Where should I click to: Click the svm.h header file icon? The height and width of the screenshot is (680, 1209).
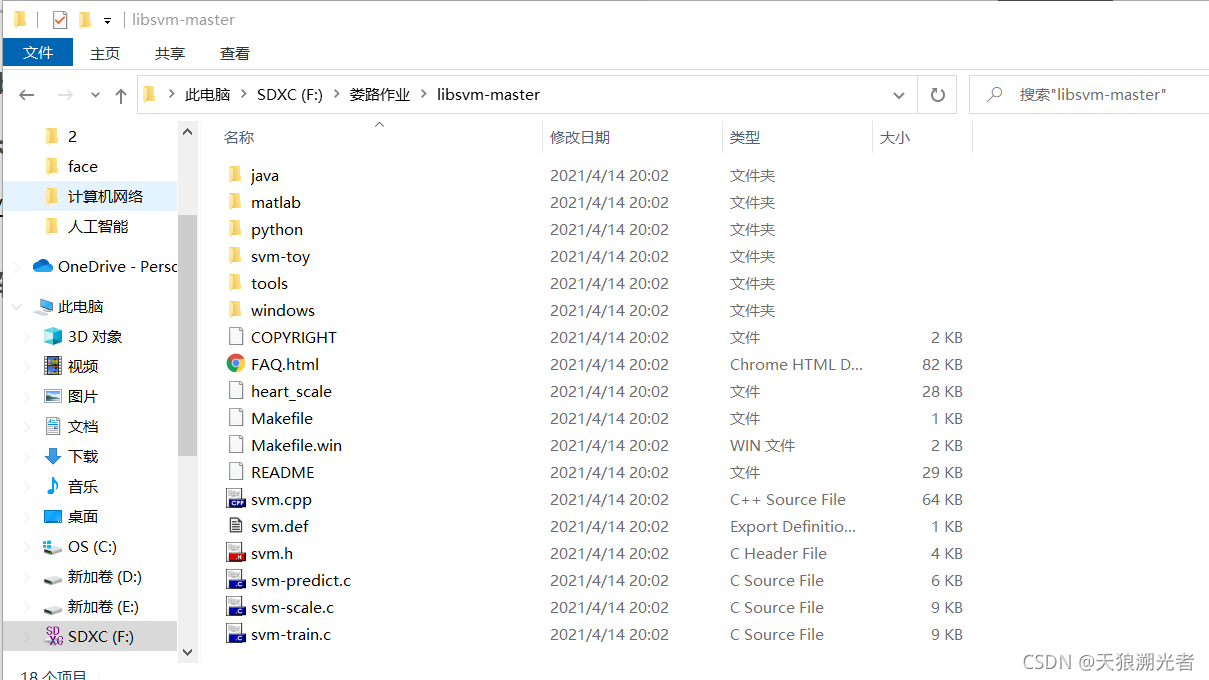(x=236, y=553)
